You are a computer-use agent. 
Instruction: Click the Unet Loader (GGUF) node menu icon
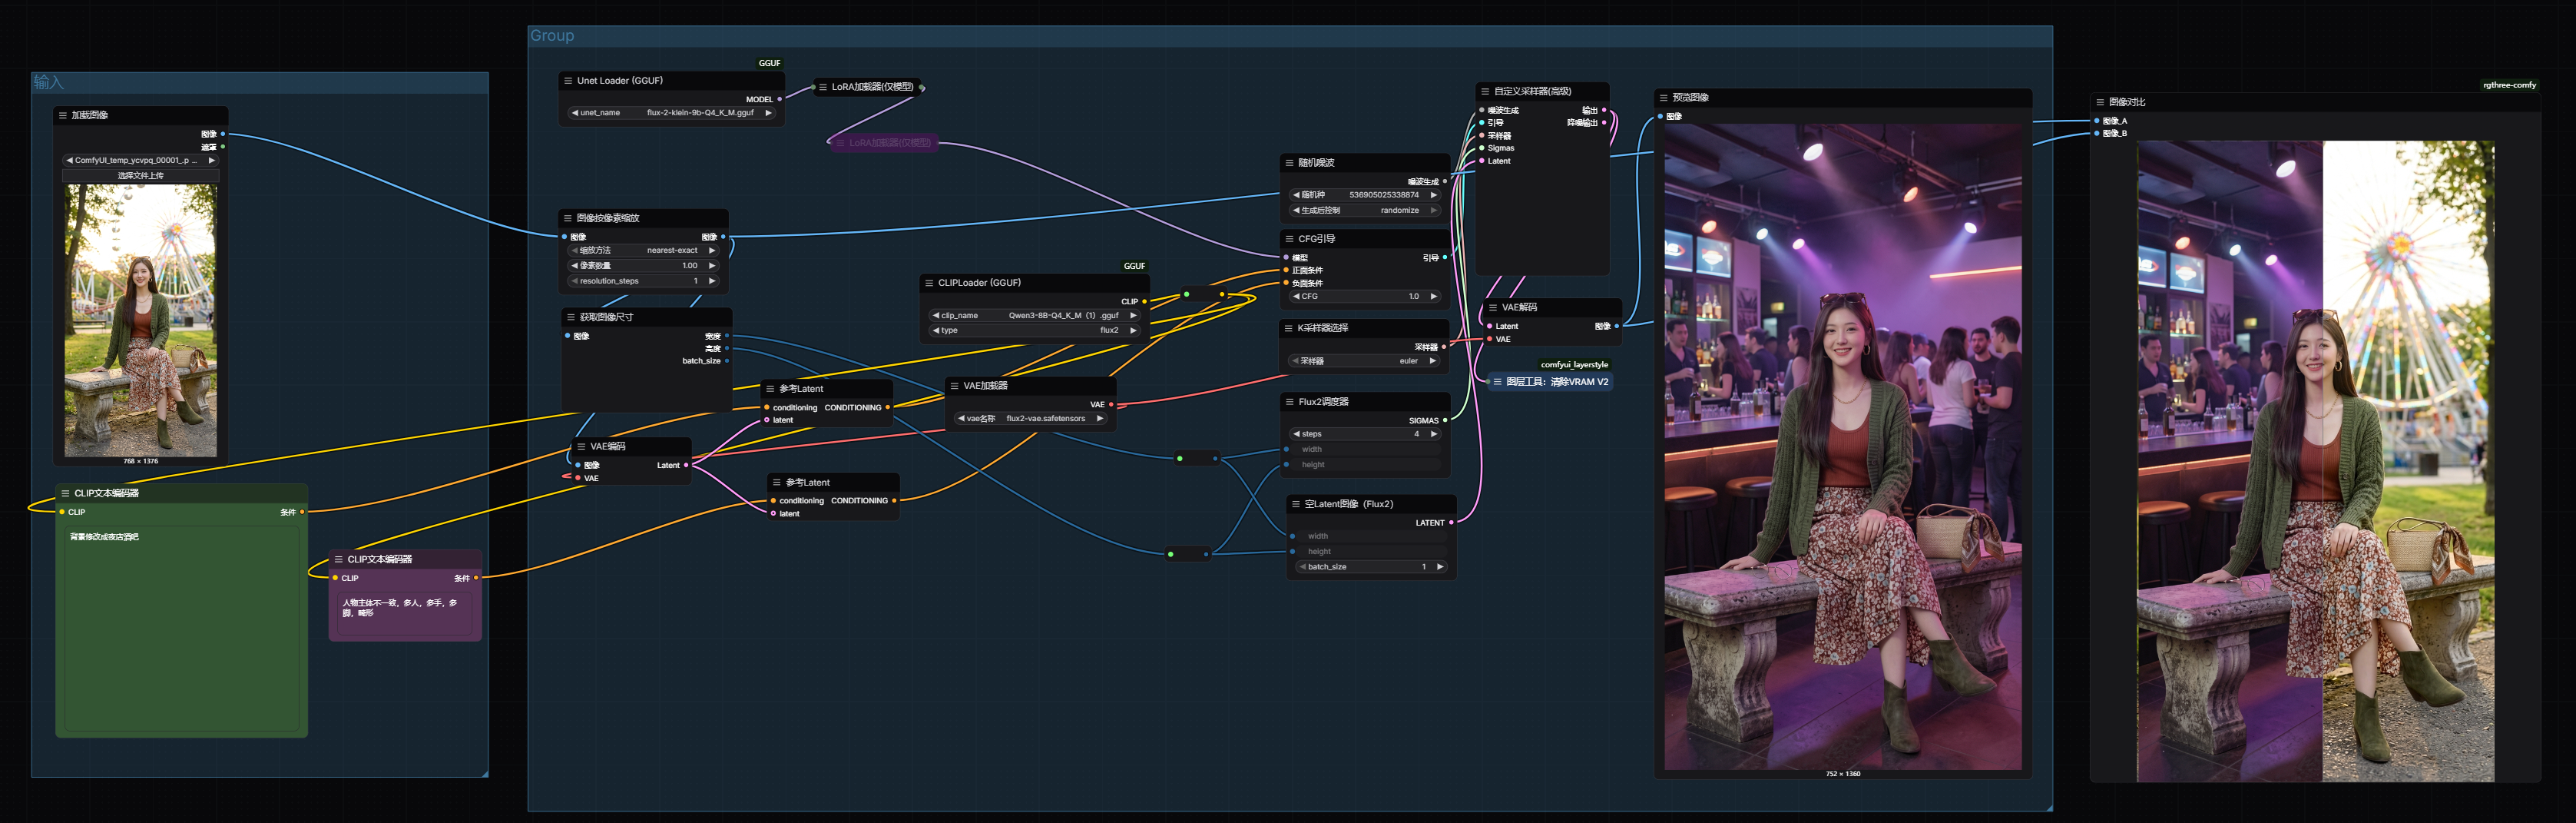[568, 81]
